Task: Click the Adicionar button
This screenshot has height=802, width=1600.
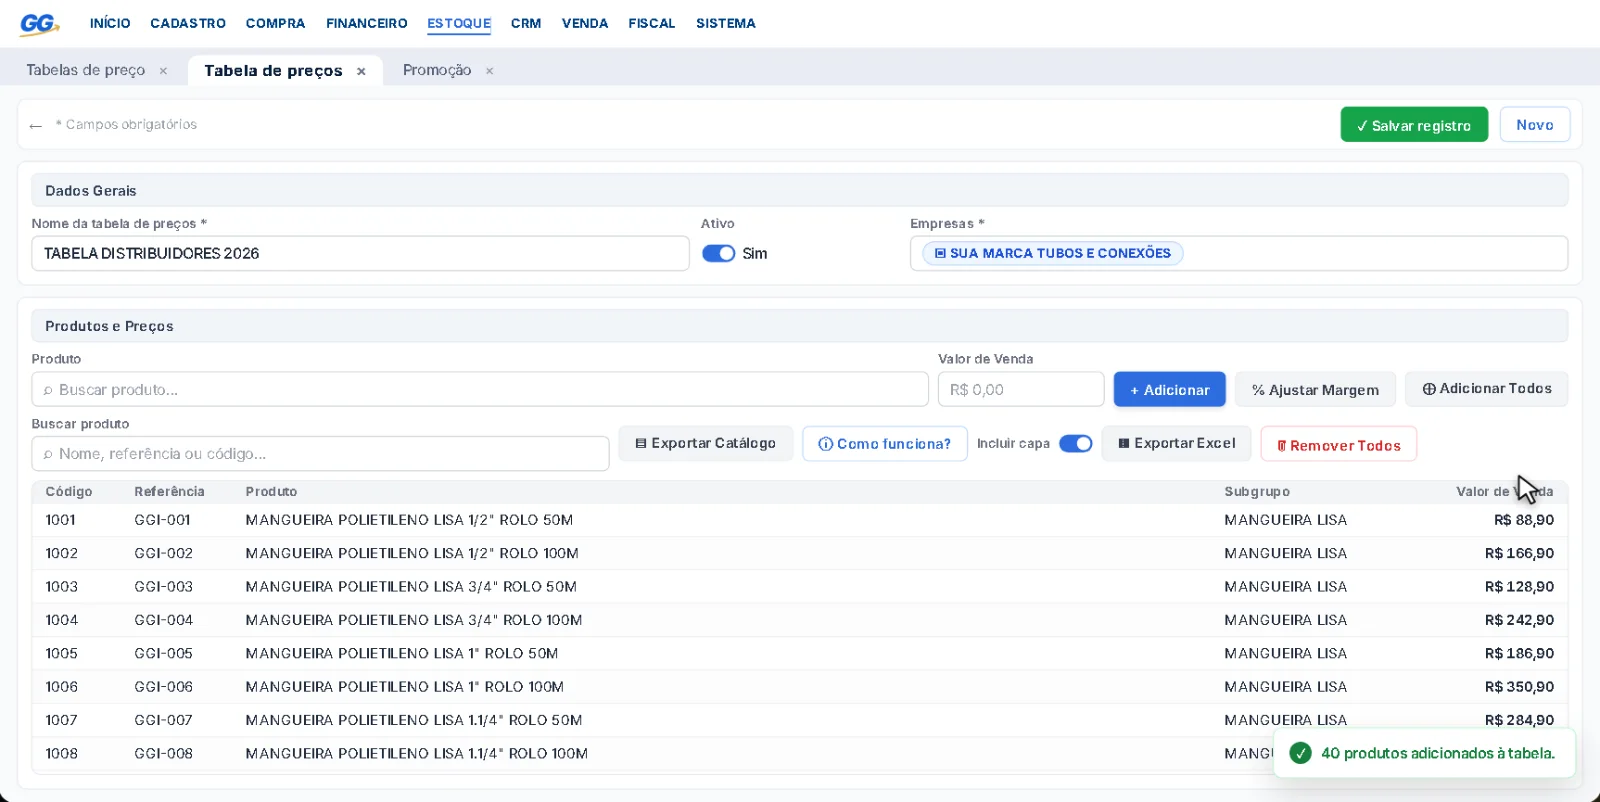Action: (1170, 390)
